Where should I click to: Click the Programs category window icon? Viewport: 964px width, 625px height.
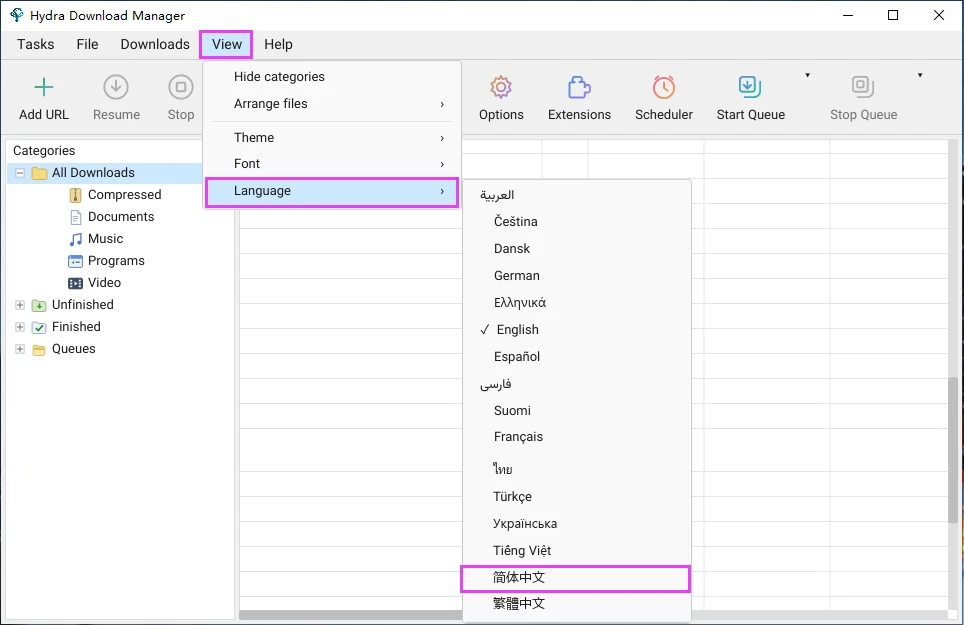[x=75, y=261]
